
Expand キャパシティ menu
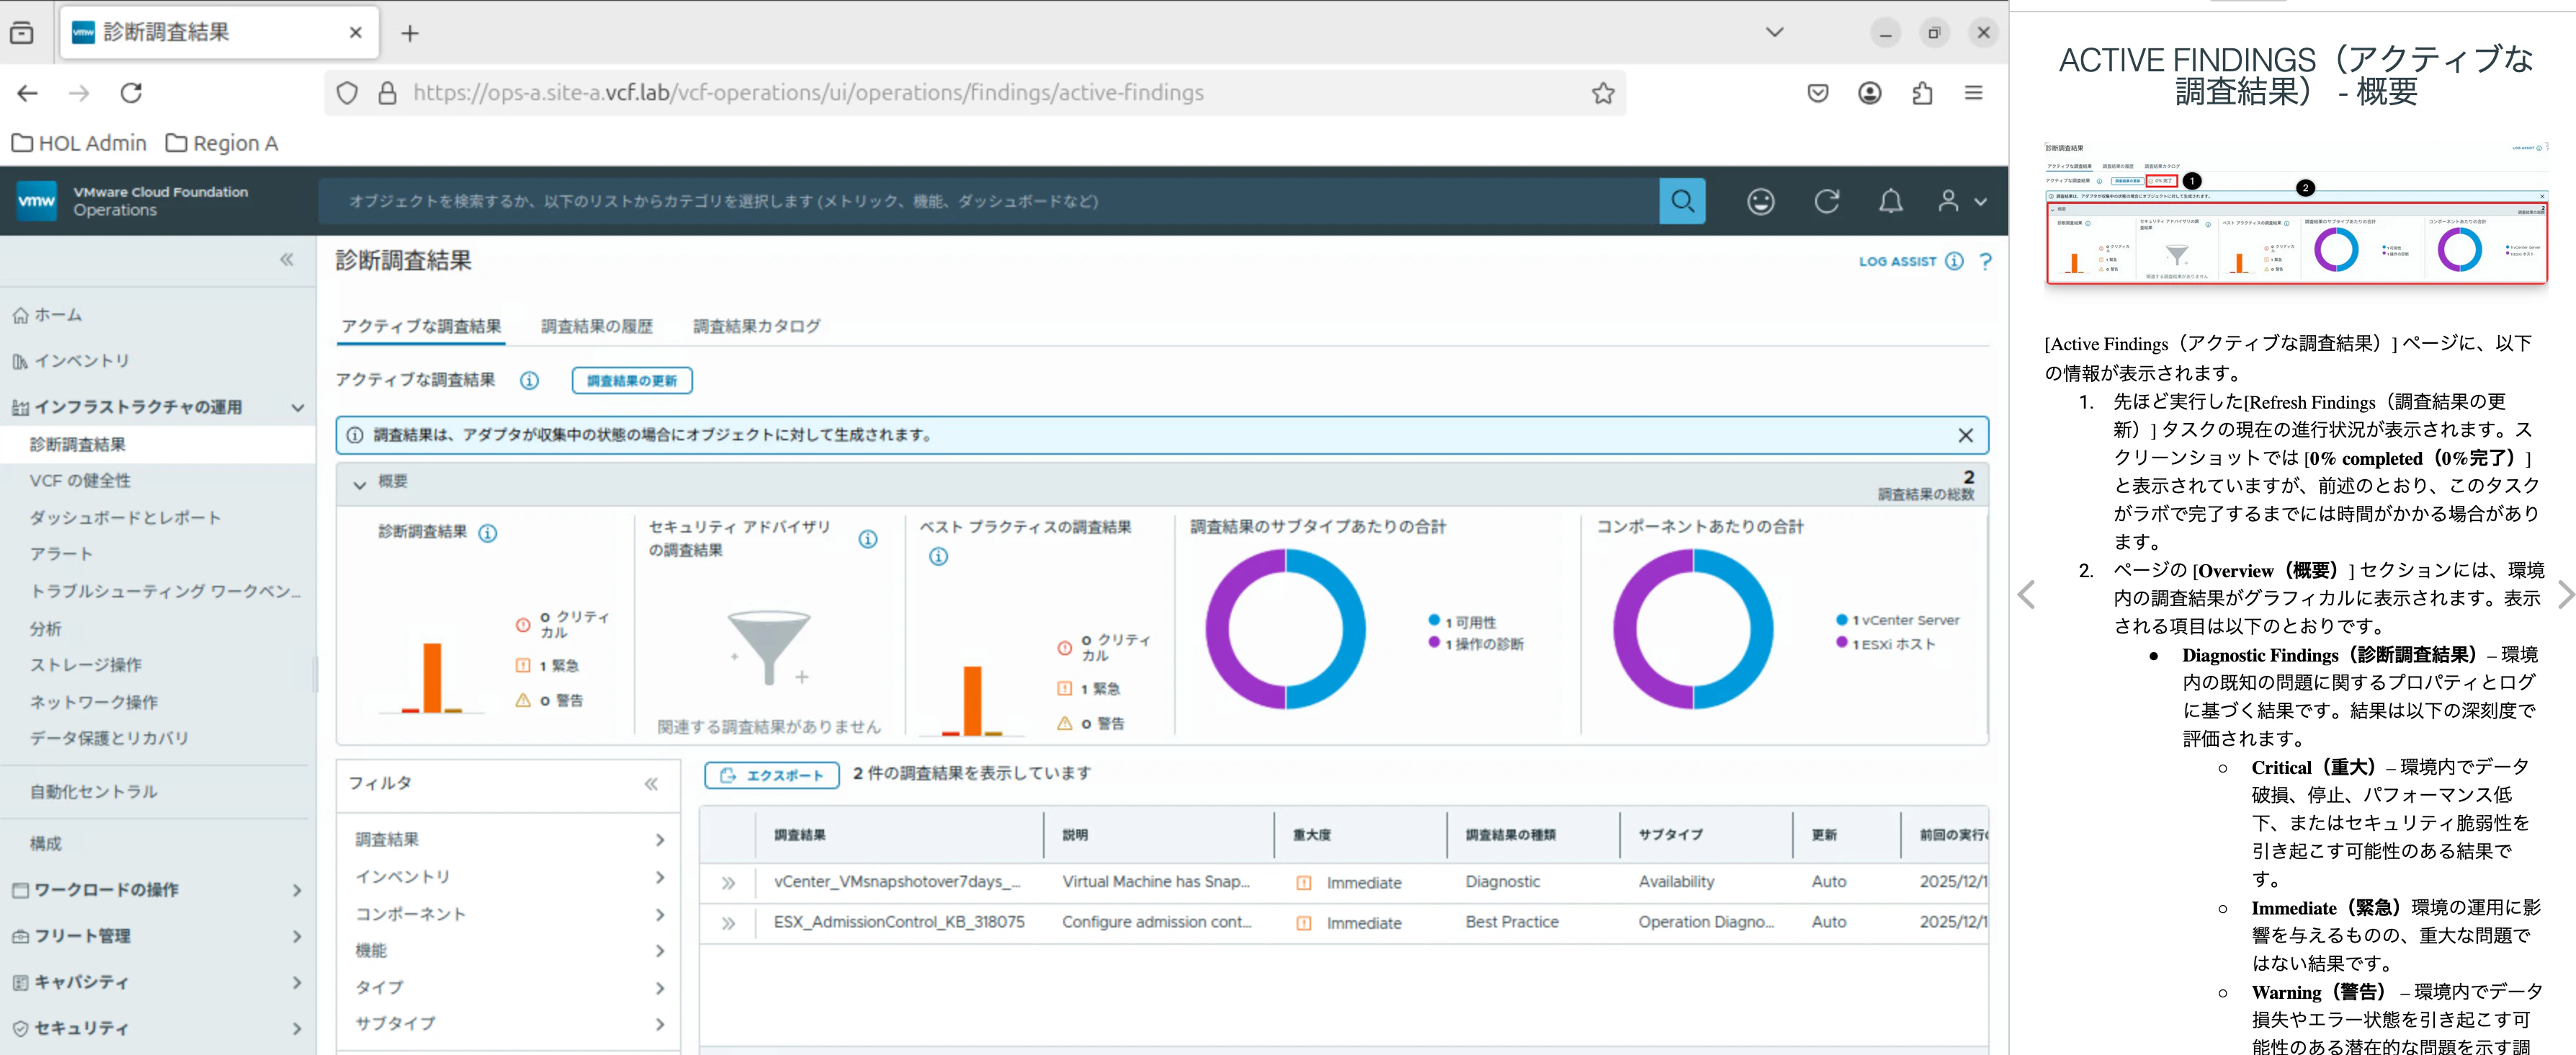click(297, 982)
